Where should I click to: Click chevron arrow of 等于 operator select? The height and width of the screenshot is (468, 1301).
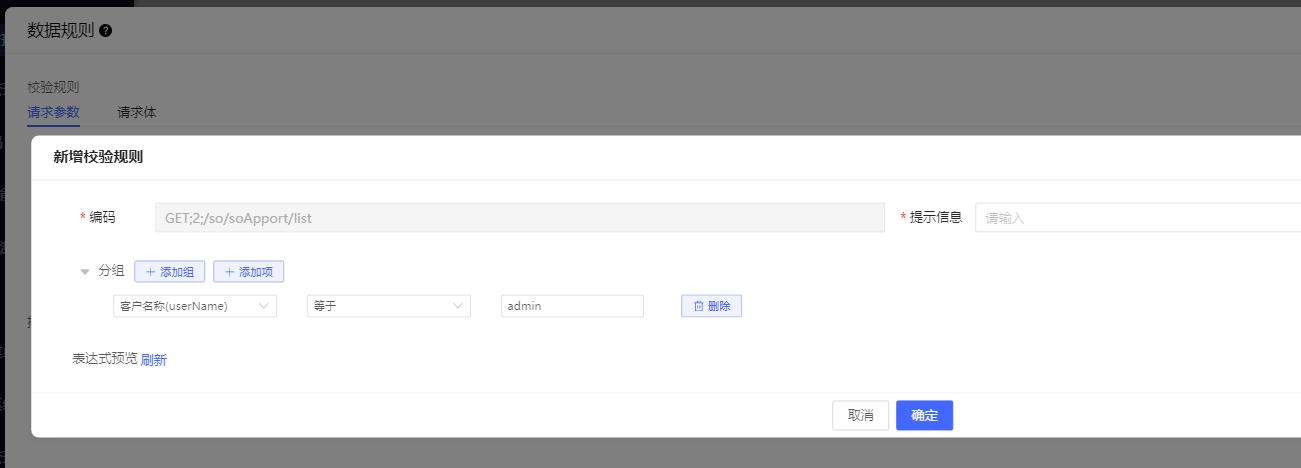(458, 306)
